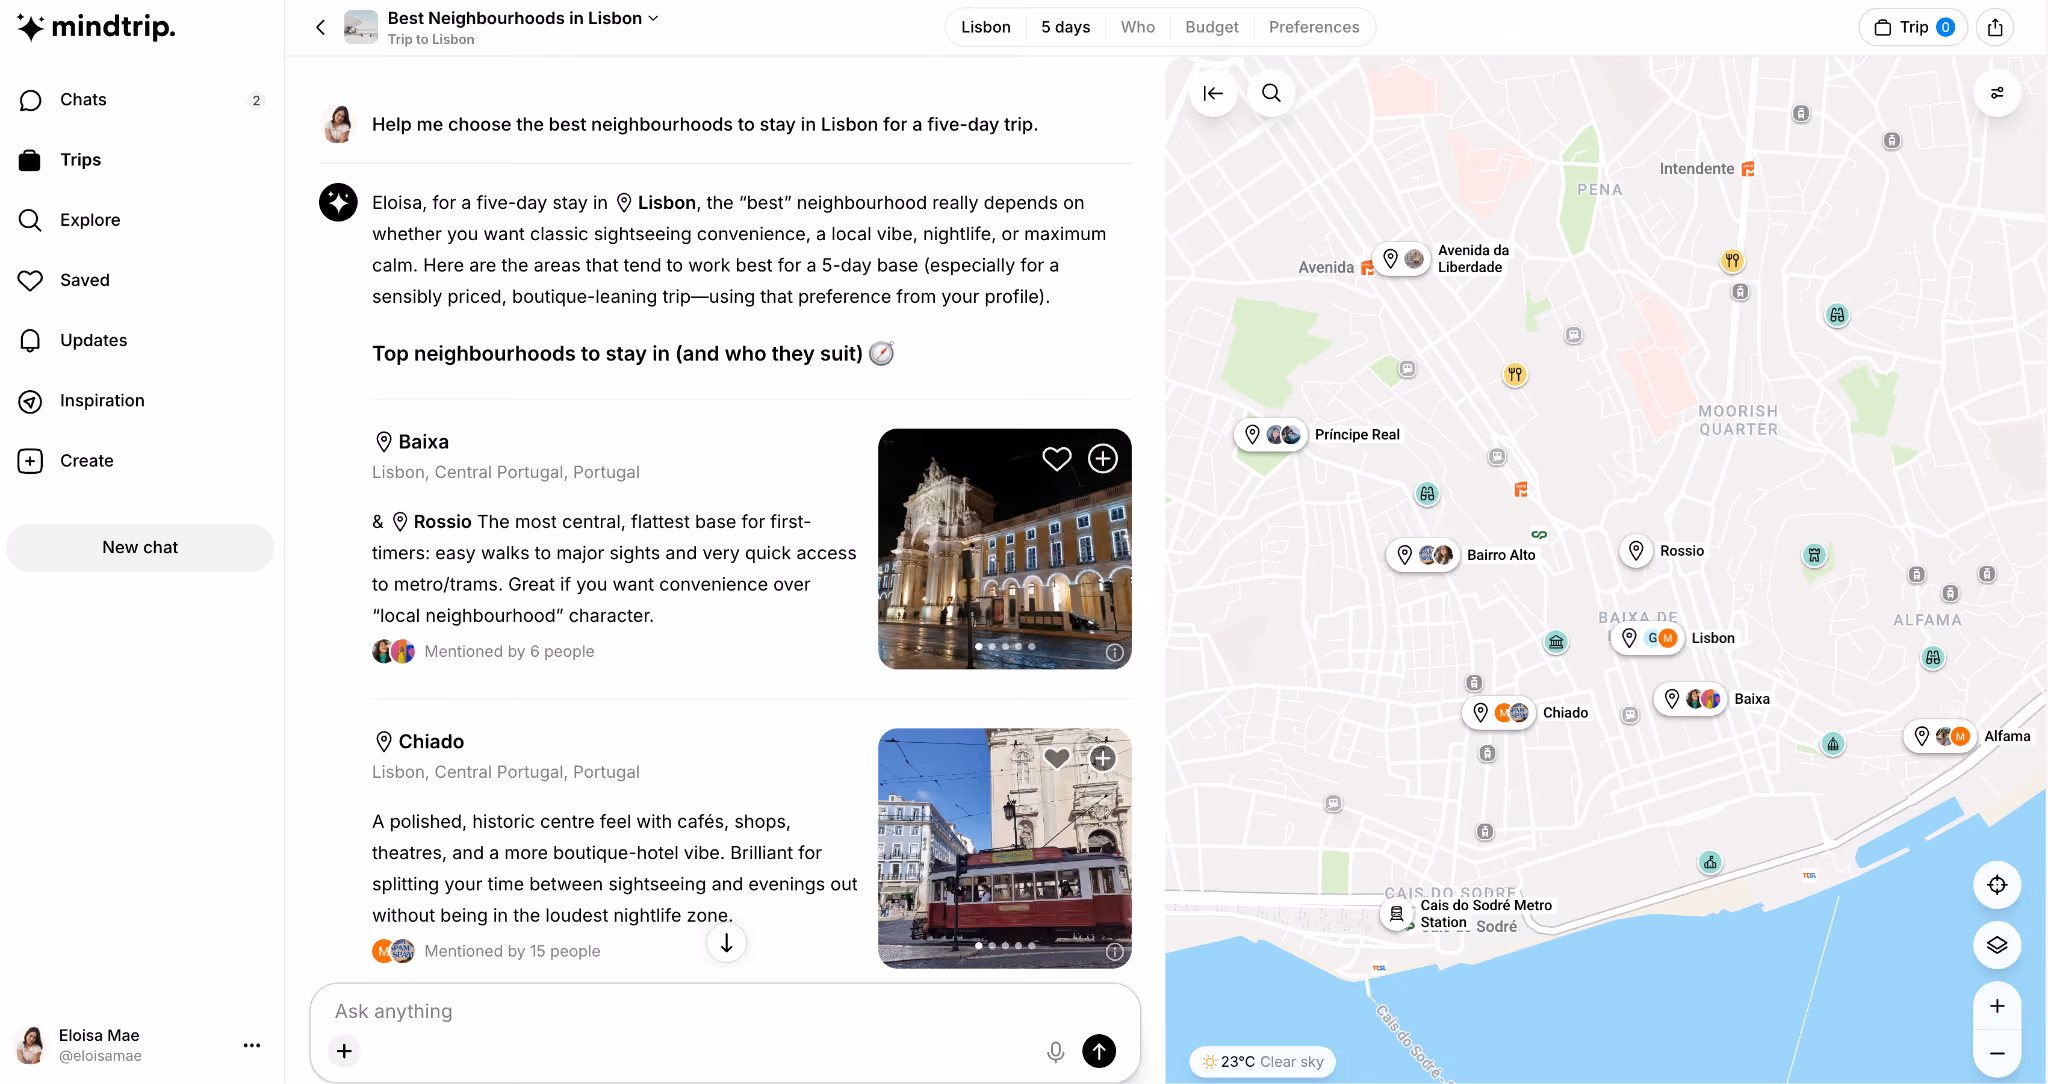Open the Trip cart button
2048x1084 pixels.
(x=1913, y=27)
